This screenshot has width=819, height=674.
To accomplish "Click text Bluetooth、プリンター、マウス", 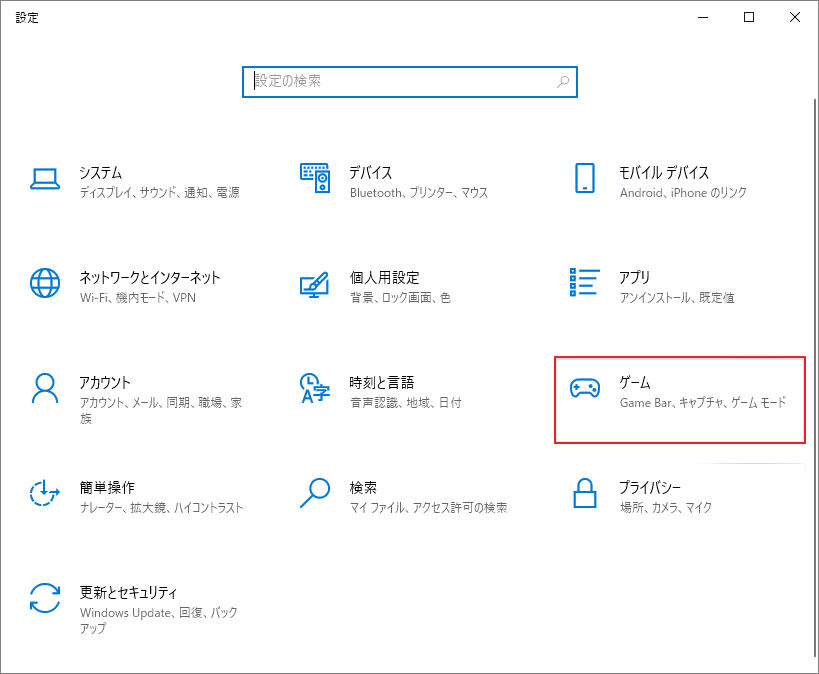I will pyautogui.click(x=419, y=193).
